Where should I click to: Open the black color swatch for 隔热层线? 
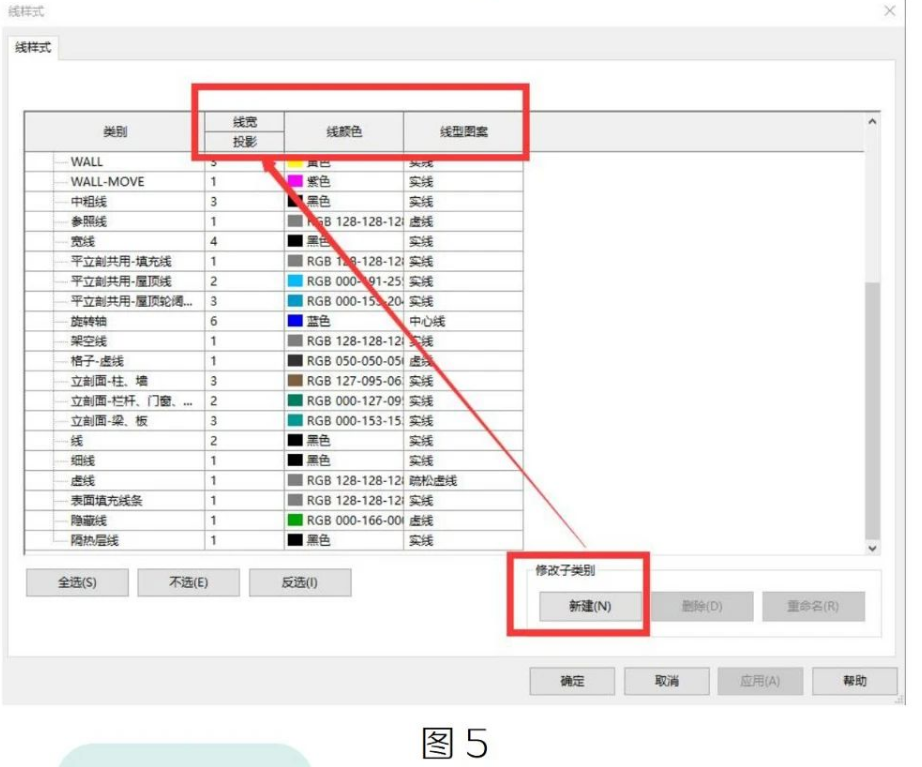point(295,540)
